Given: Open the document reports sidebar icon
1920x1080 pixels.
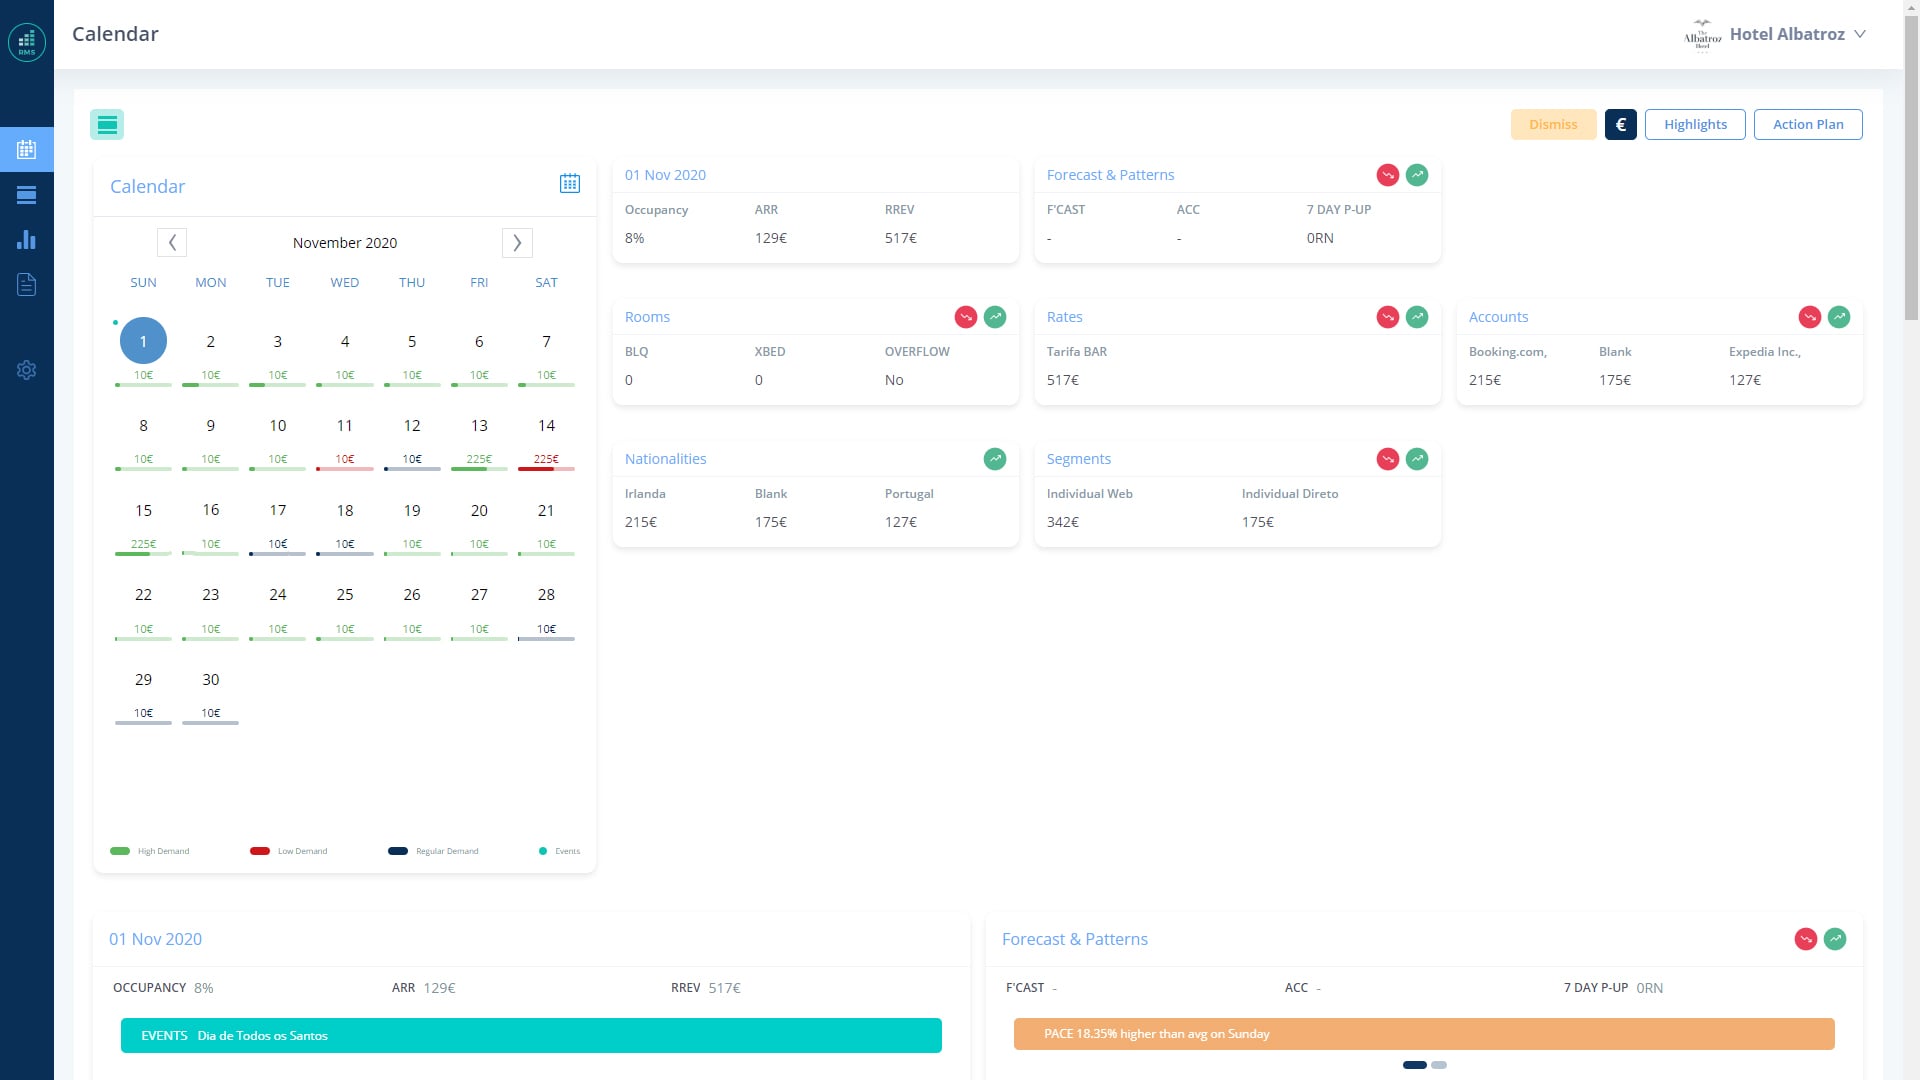Looking at the screenshot, I should tap(27, 285).
